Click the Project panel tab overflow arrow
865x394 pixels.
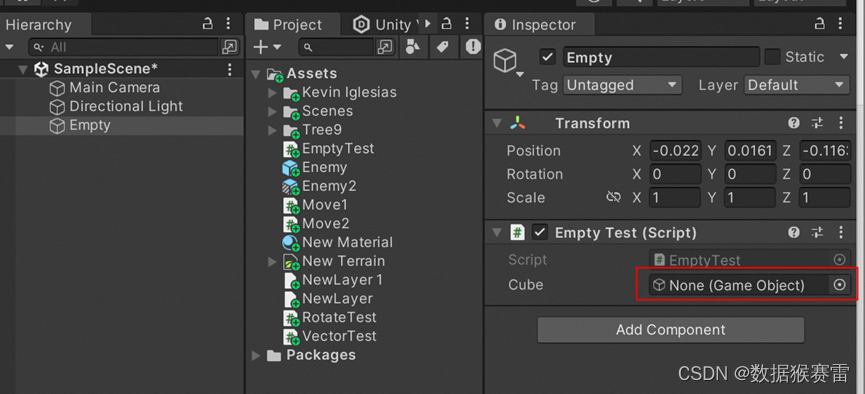[x=428, y=24]
